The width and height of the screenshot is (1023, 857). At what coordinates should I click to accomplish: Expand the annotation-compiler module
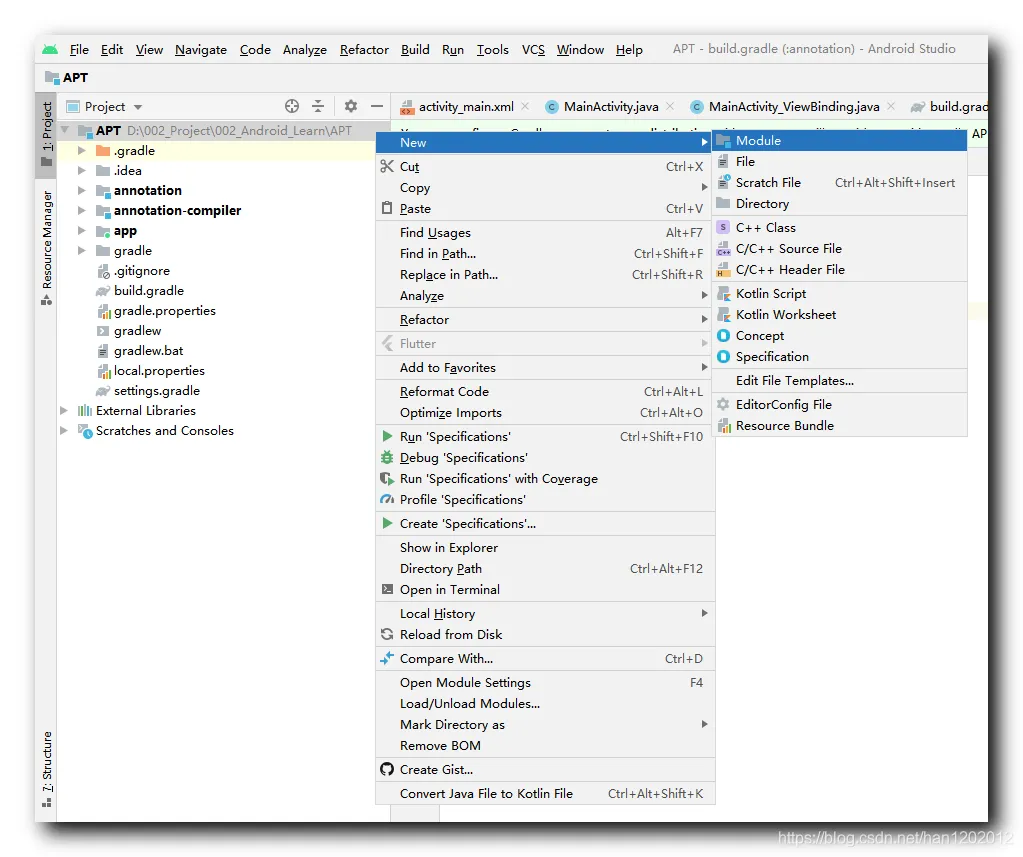click(x=82, y=211)
